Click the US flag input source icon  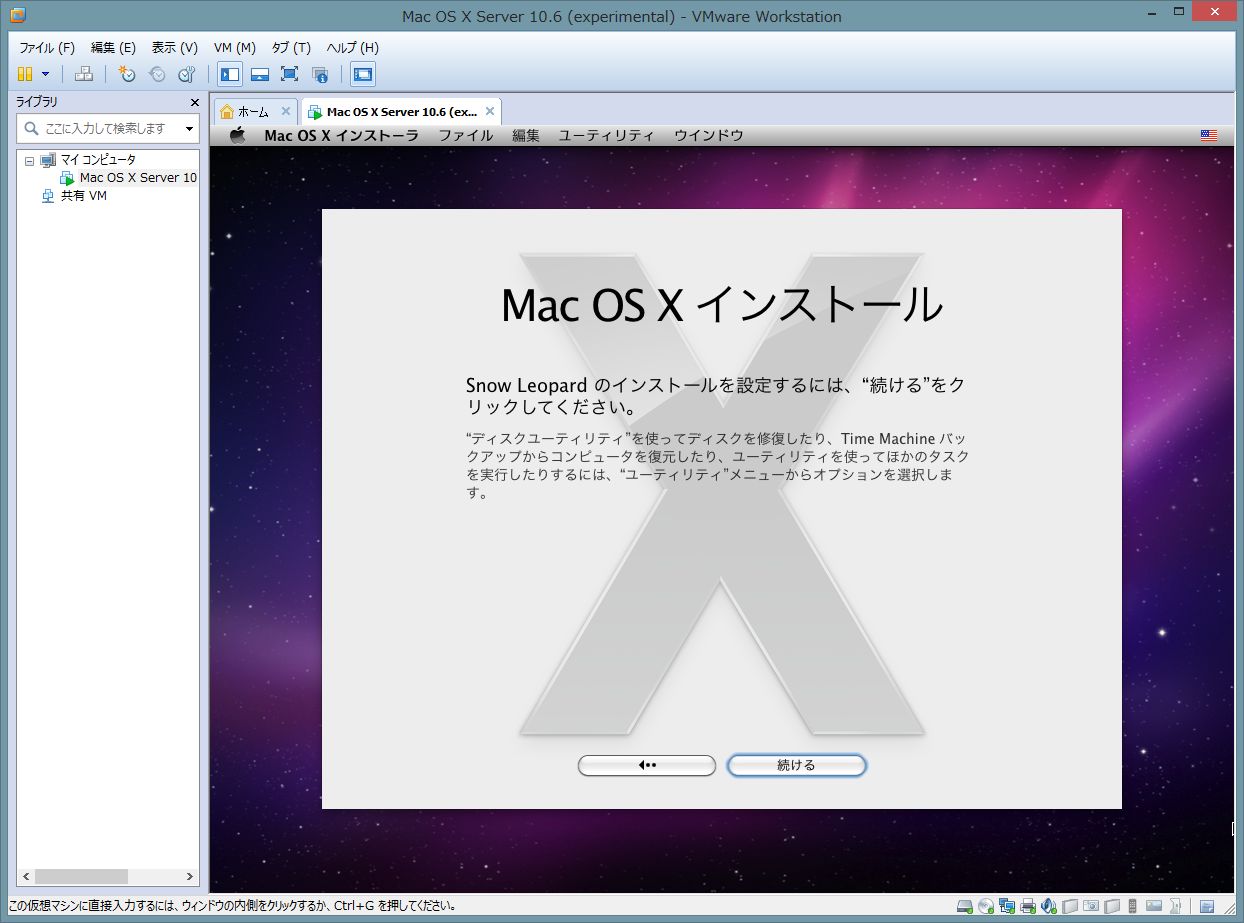point(1208,136)
